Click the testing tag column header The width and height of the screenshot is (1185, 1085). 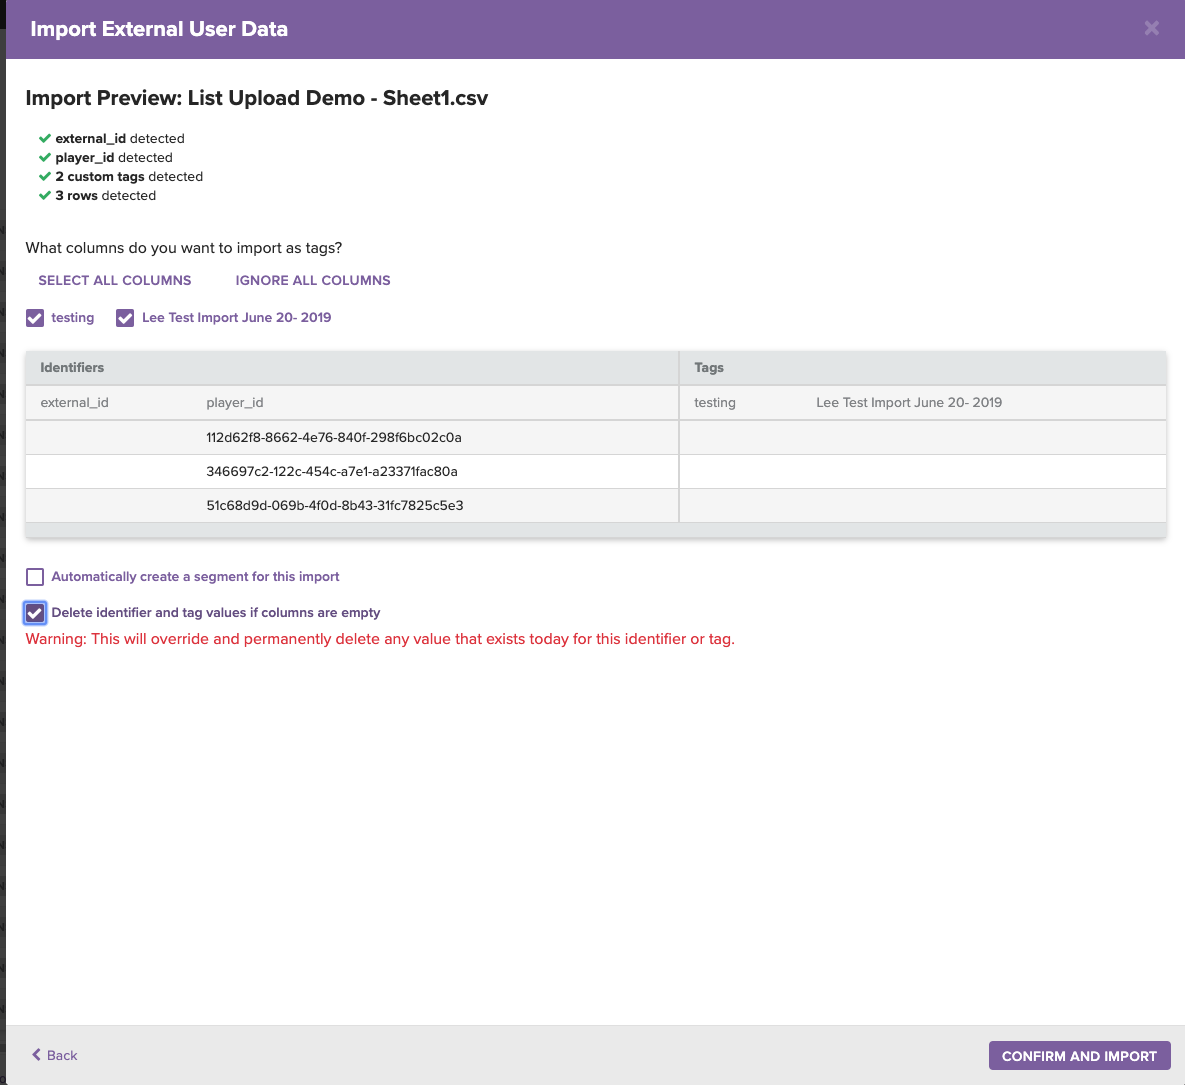click(x=715, y=403)
